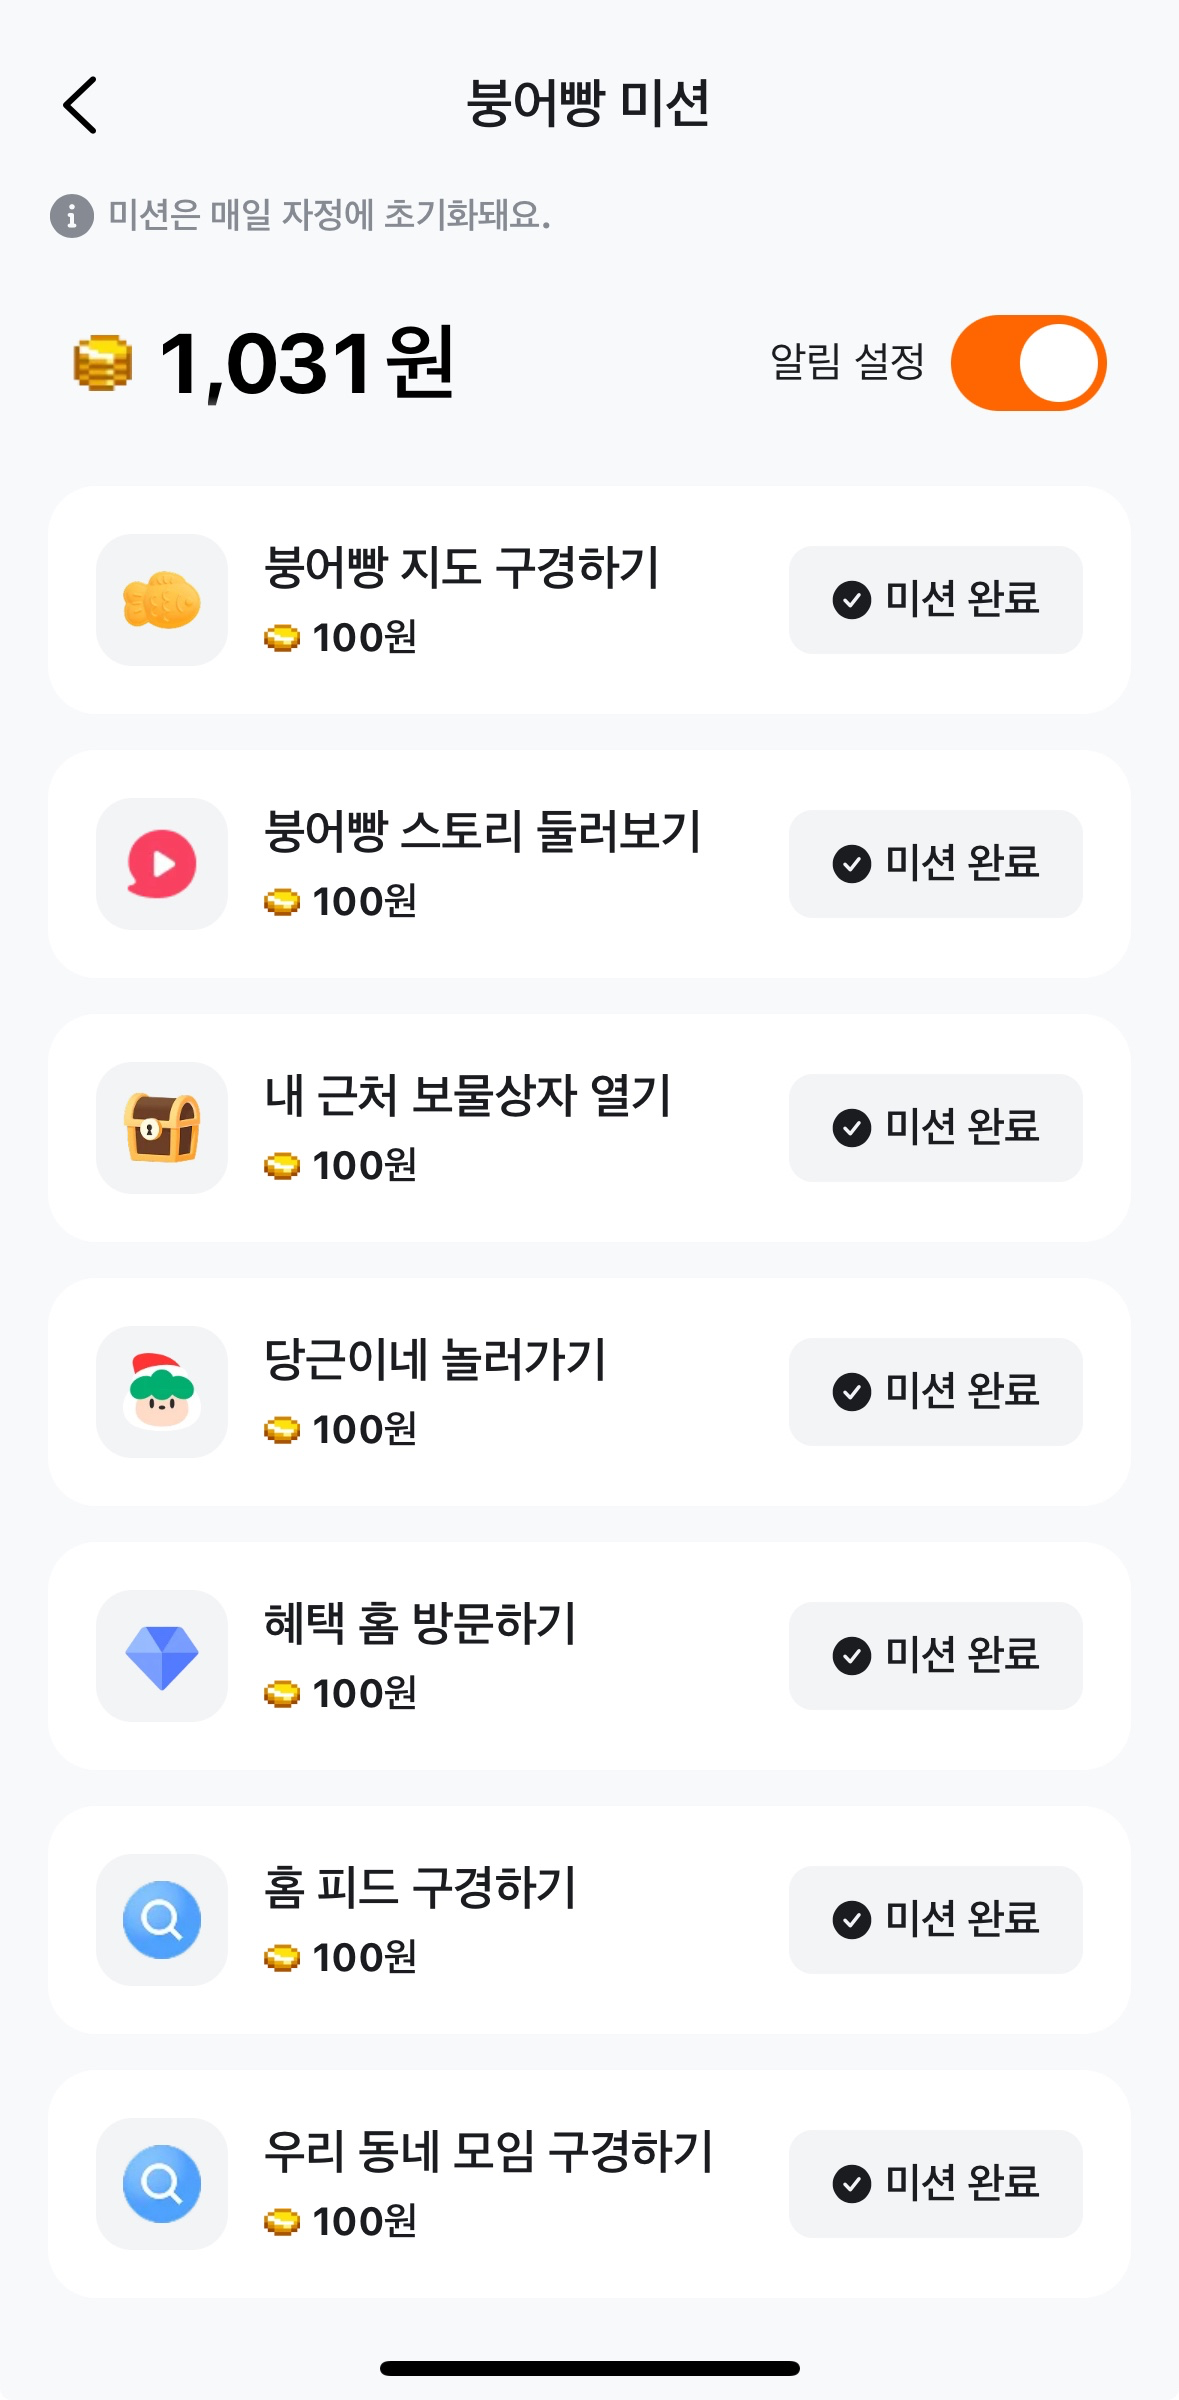
Task: Tap the 1,031원 balance amount
Action: coord(306,363)
